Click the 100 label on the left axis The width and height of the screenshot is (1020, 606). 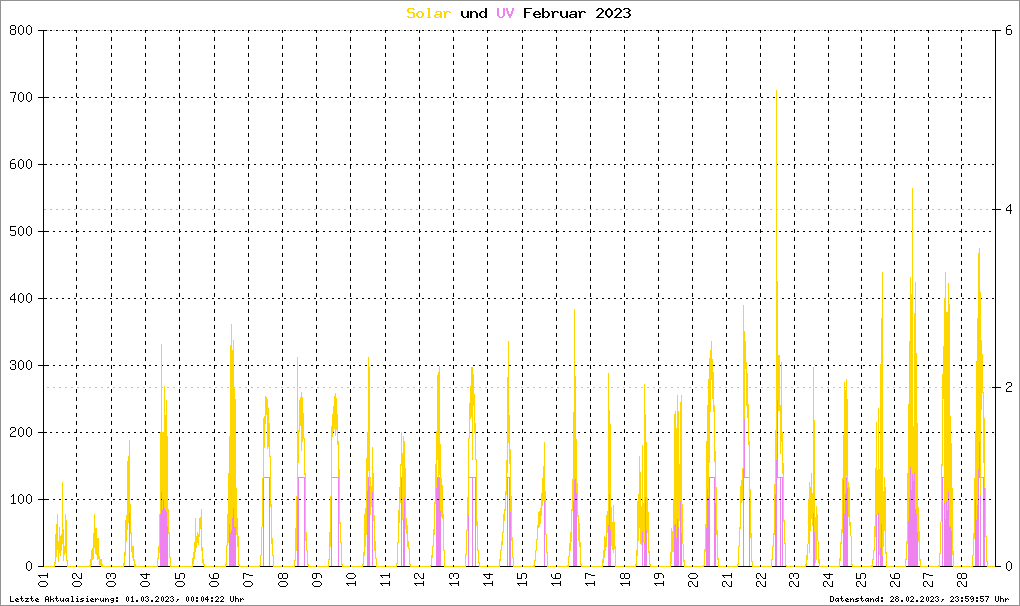(x=22, y=500)
